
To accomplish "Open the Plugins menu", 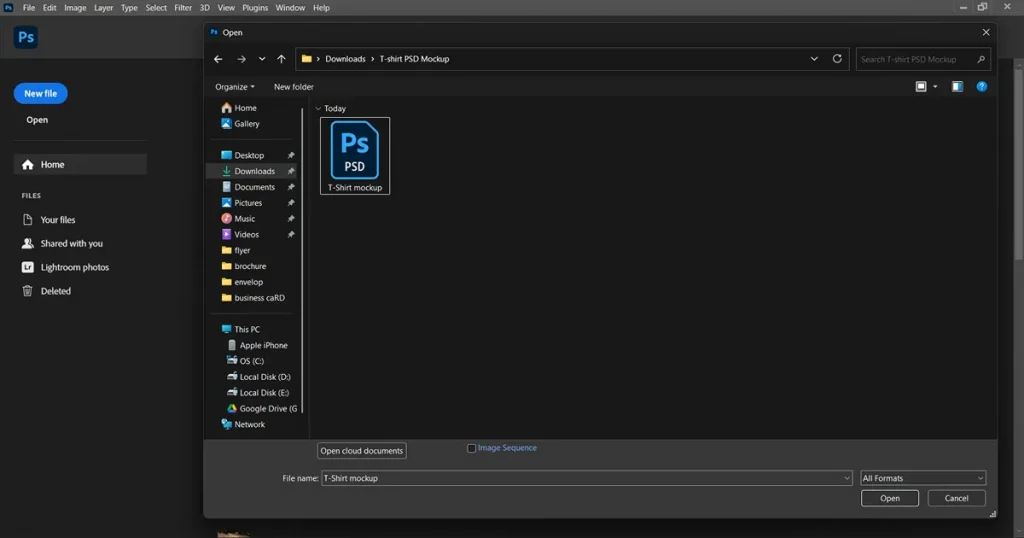I will click(255, 8).
